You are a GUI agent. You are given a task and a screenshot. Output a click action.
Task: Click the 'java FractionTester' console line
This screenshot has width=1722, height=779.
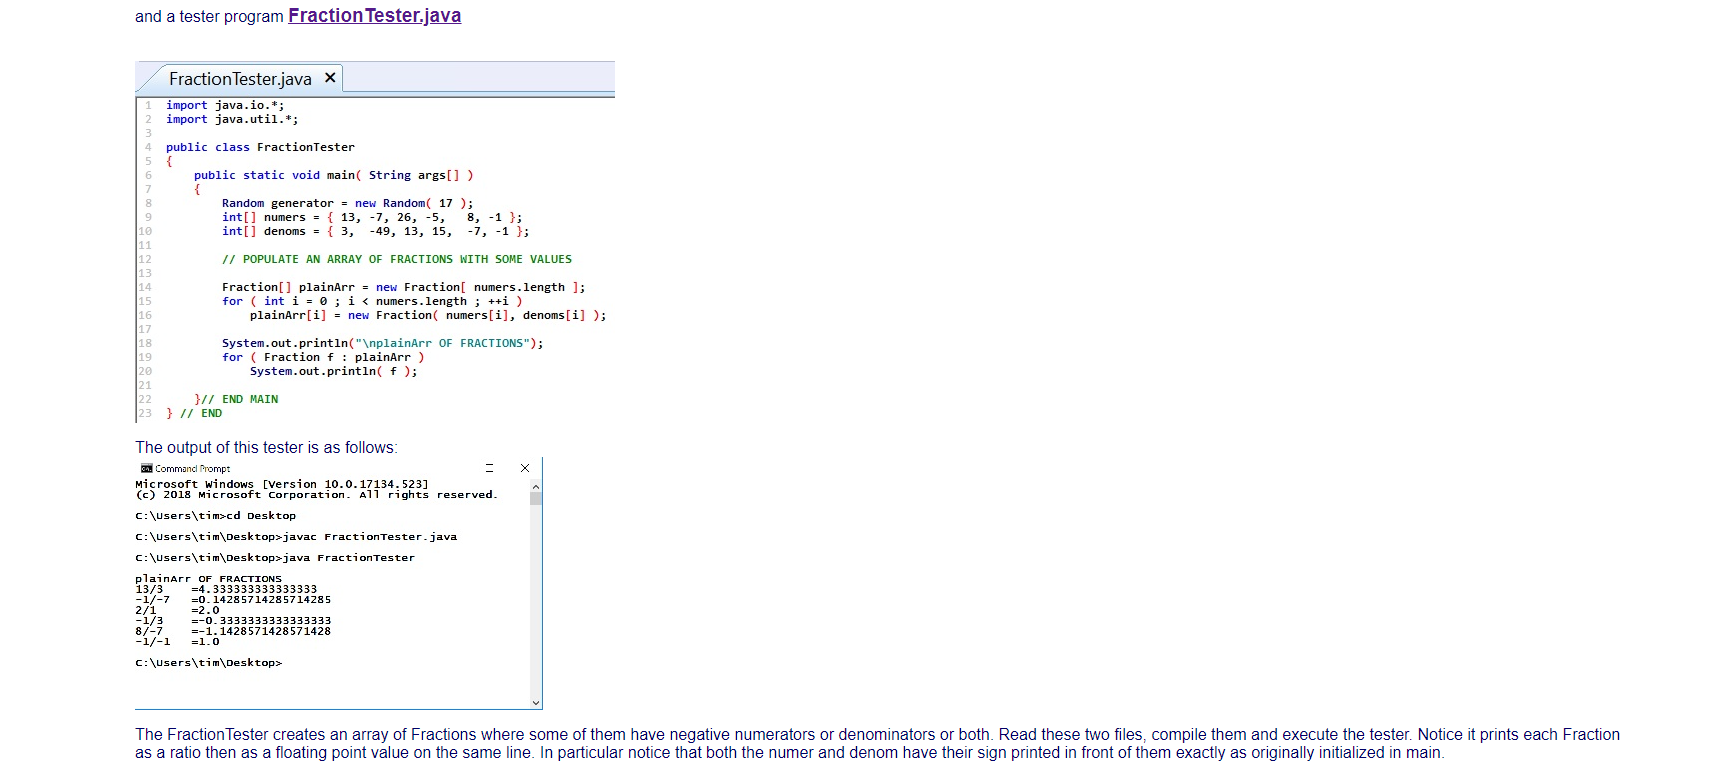tap(275, 558)
